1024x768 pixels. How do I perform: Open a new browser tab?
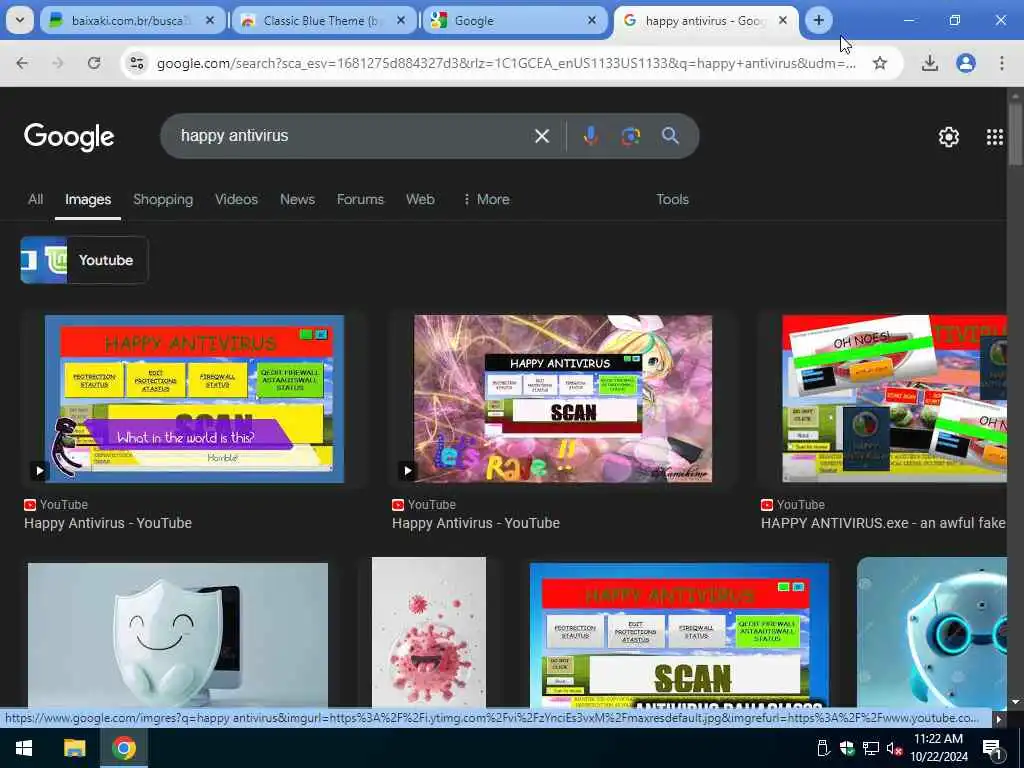click(818, 20)
